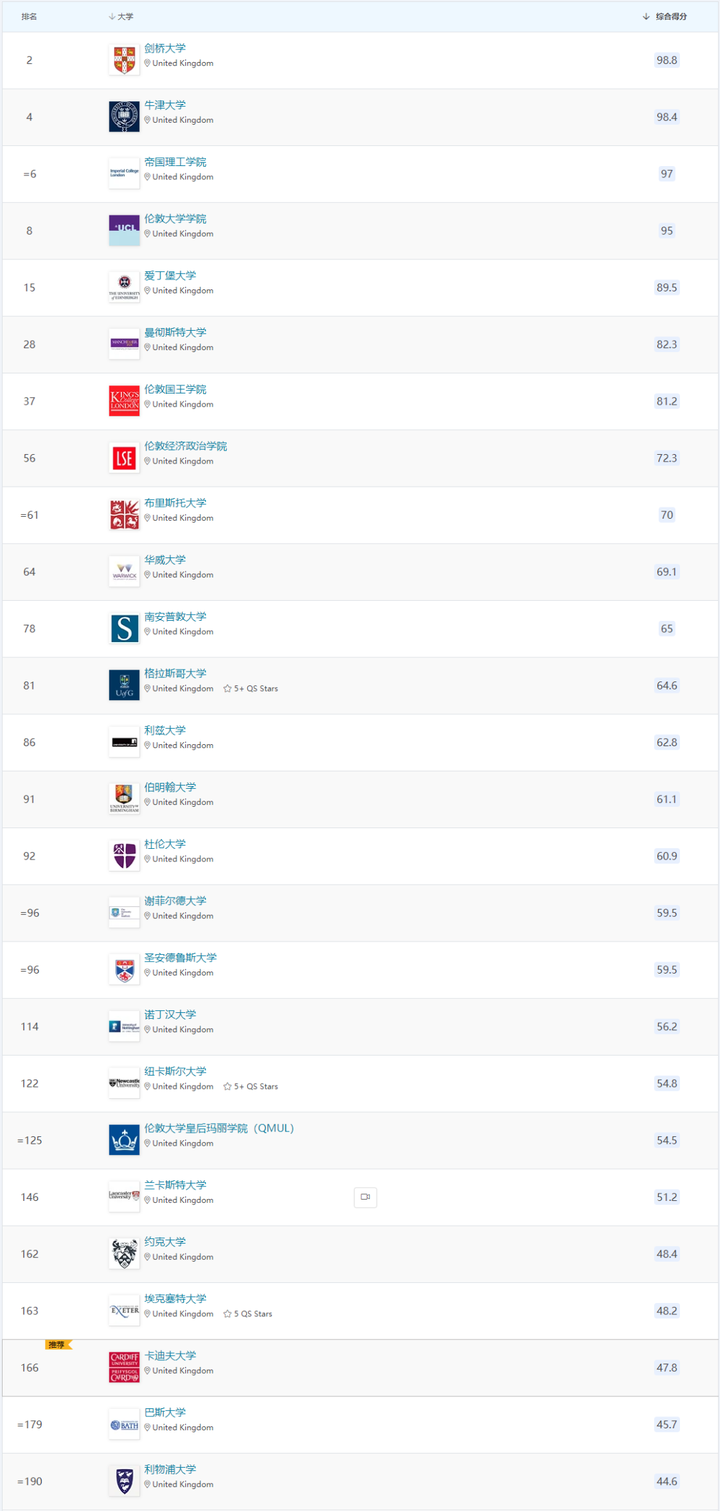The image size is (720, 1511).
Task: Click the UCL purple logo
Action: [124, 231]
